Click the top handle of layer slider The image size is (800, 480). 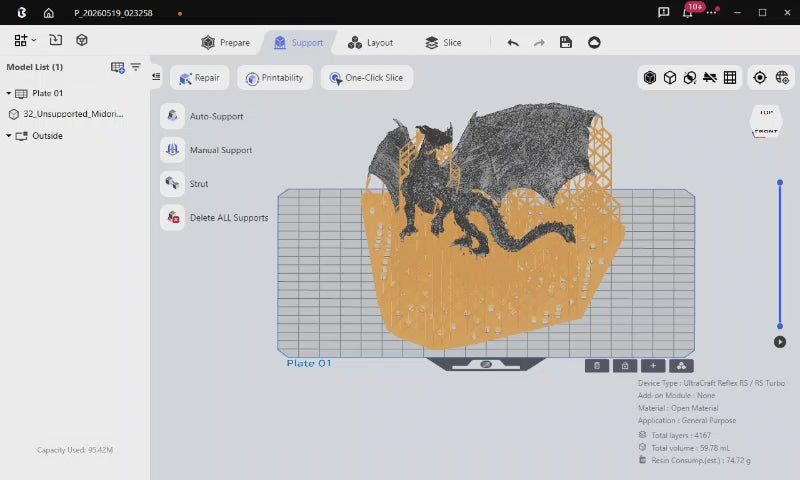coord(780,183)
